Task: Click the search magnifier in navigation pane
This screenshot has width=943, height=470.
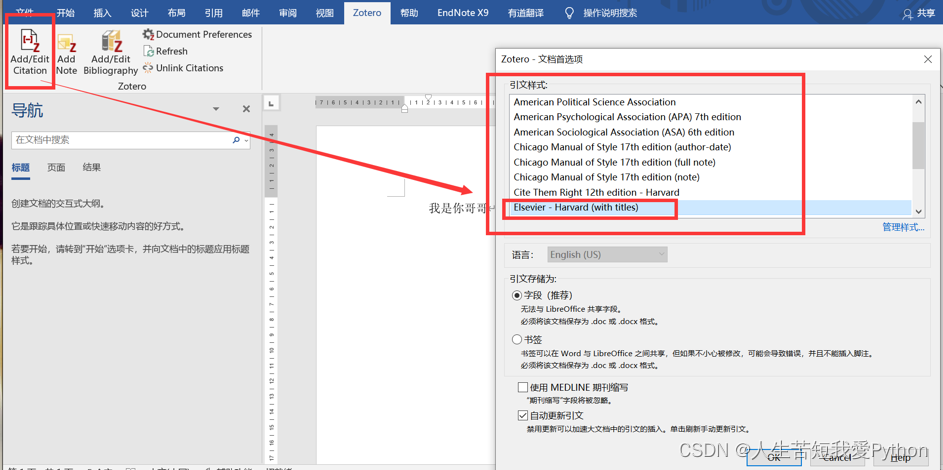Action: (236, 140)
